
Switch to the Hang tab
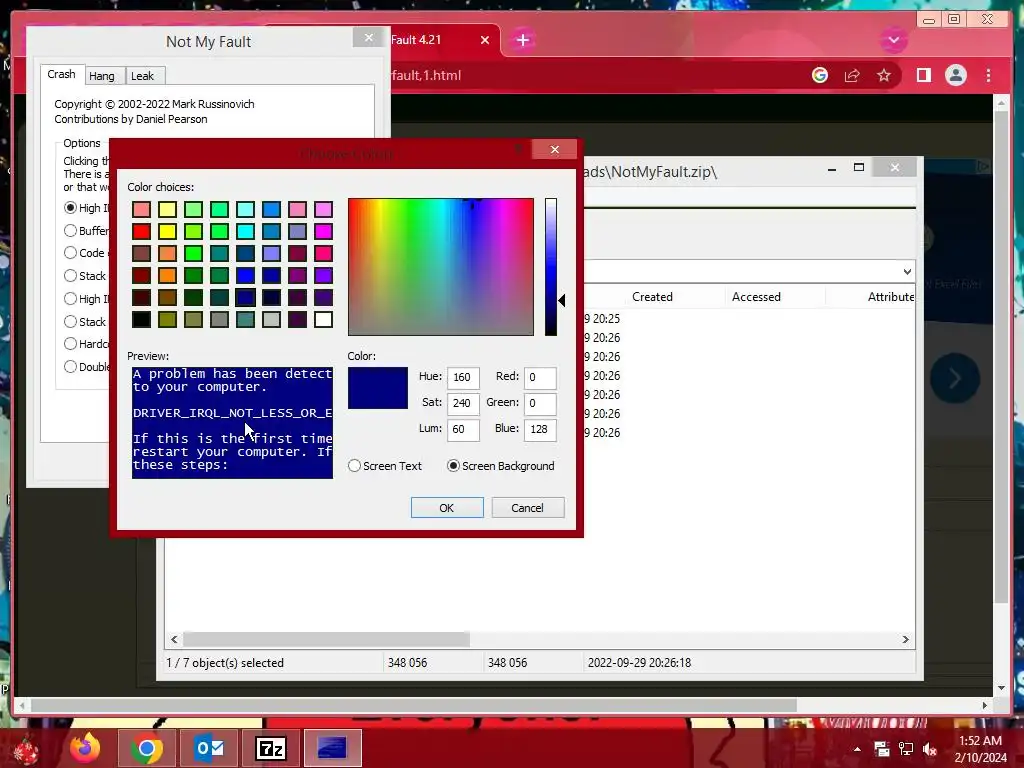(x=102, y=76)
